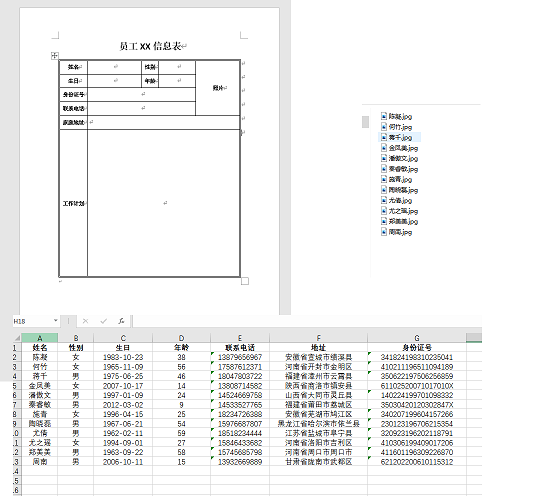This screenshot has height=504, width=540.
Task: Select column F header in Excel
Action: click(x=319, y=338)
